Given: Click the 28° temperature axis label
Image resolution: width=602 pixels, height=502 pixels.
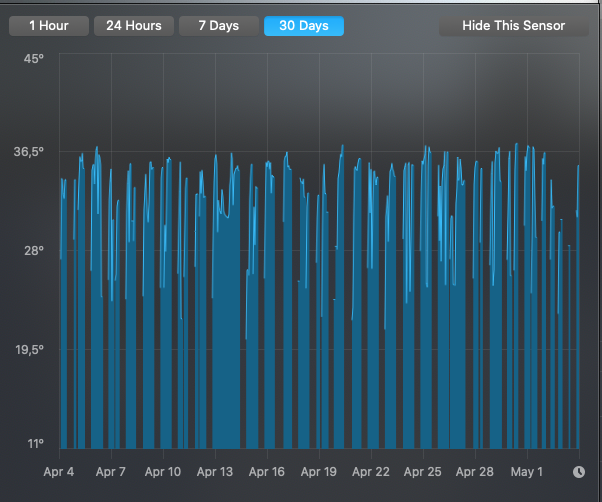Looking at the screenshot, I should click(34, 251).
